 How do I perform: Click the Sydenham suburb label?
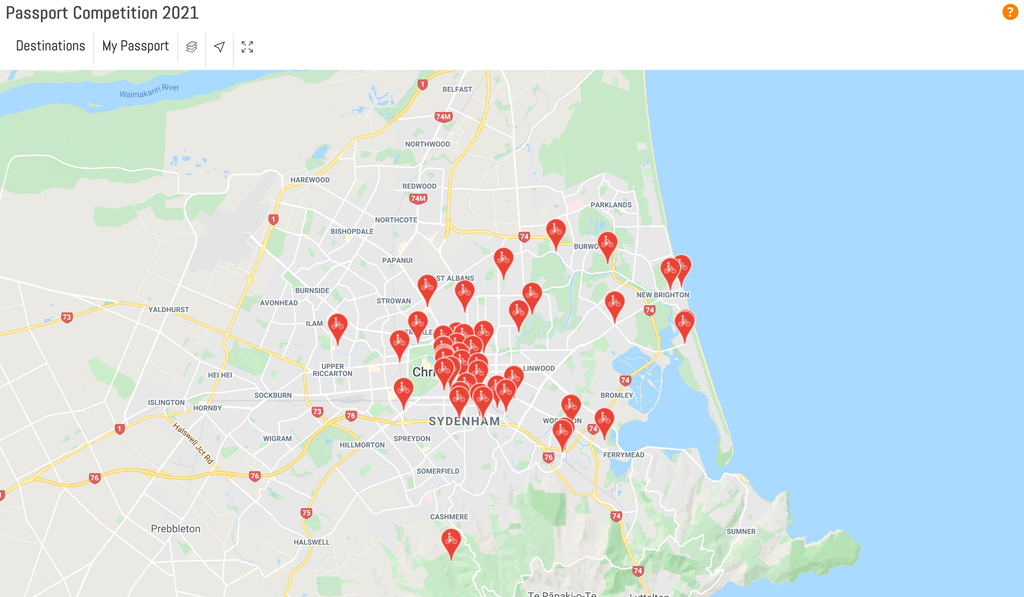(465, 421)
